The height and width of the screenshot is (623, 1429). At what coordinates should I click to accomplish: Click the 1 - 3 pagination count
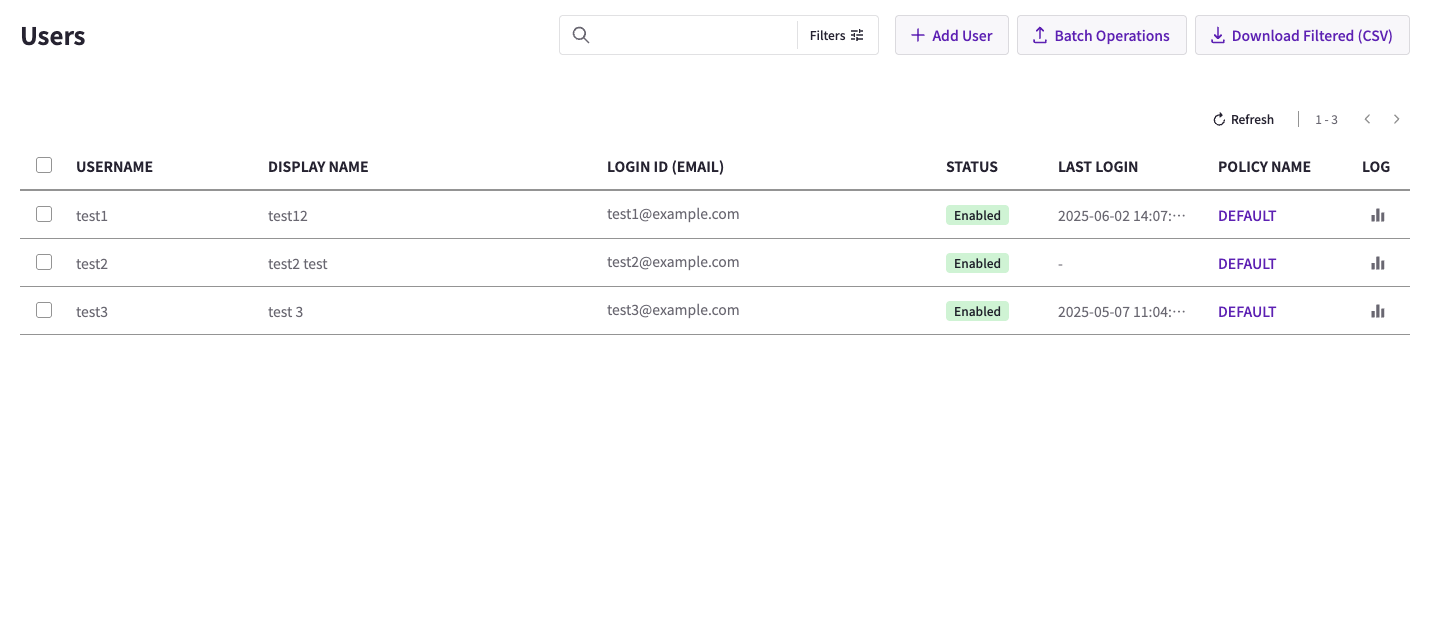pyautogui.click(x=1326, y=120)
